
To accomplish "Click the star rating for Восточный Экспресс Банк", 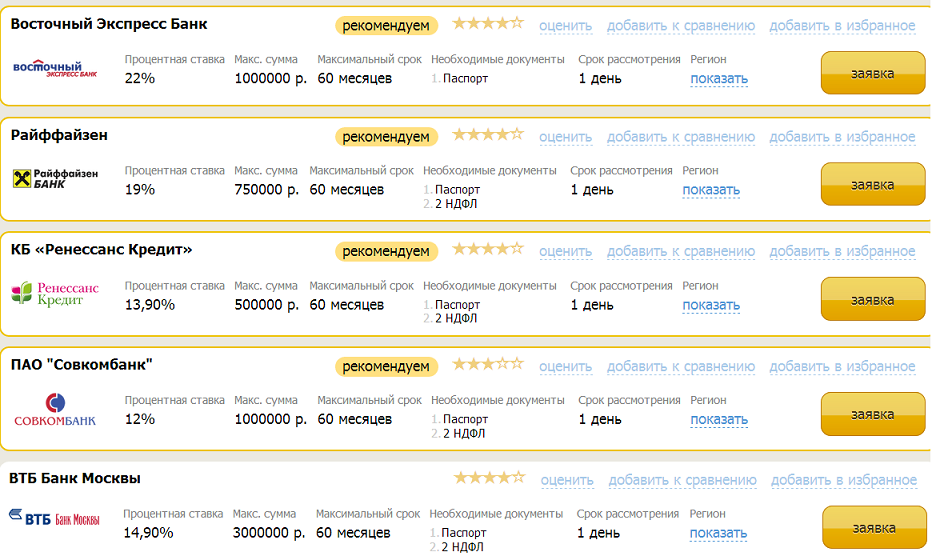I will pos(487,23).
